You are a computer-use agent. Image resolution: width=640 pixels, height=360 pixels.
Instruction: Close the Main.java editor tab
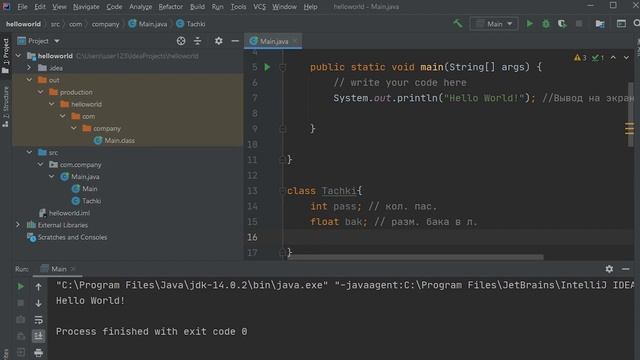[x=295, y=41]
